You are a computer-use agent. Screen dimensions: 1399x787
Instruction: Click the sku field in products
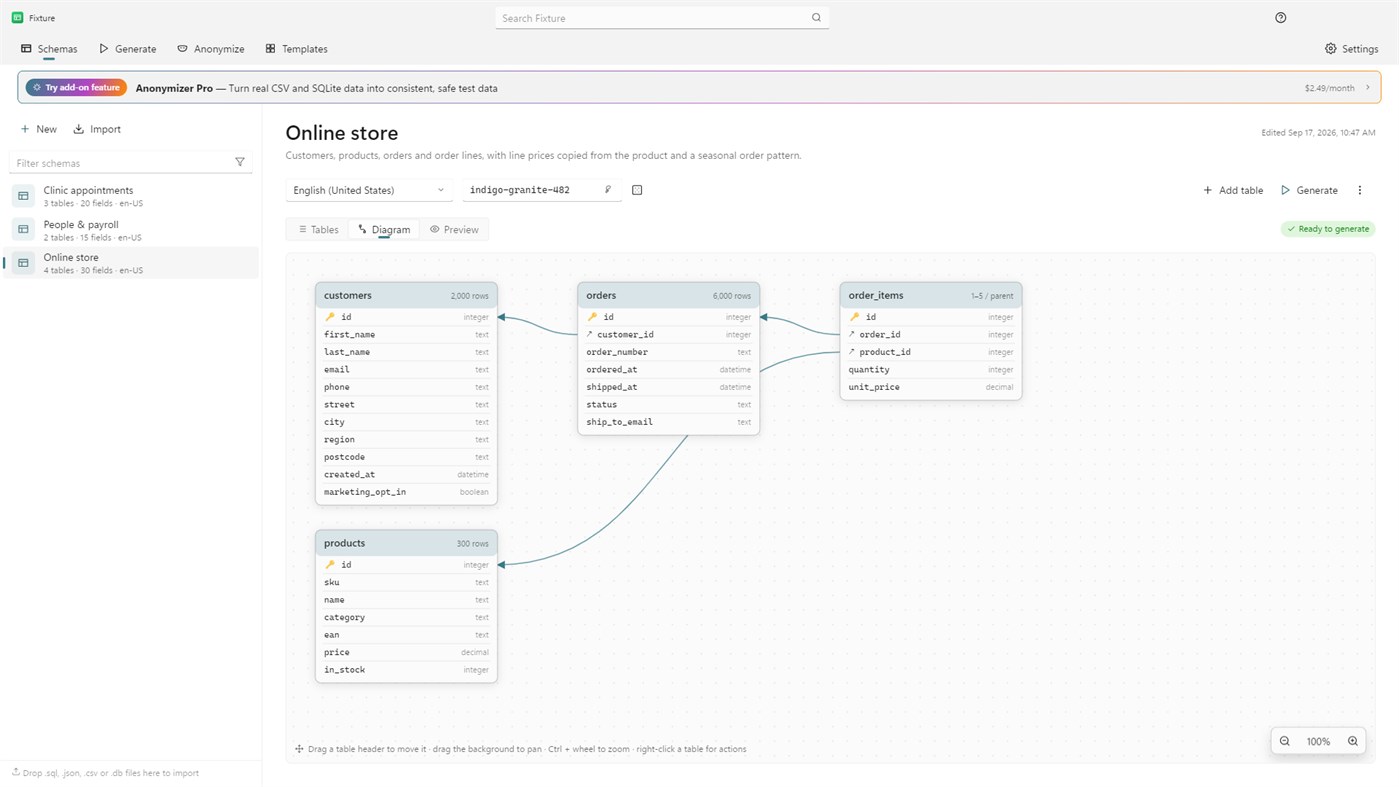click(x=406, y=582)
